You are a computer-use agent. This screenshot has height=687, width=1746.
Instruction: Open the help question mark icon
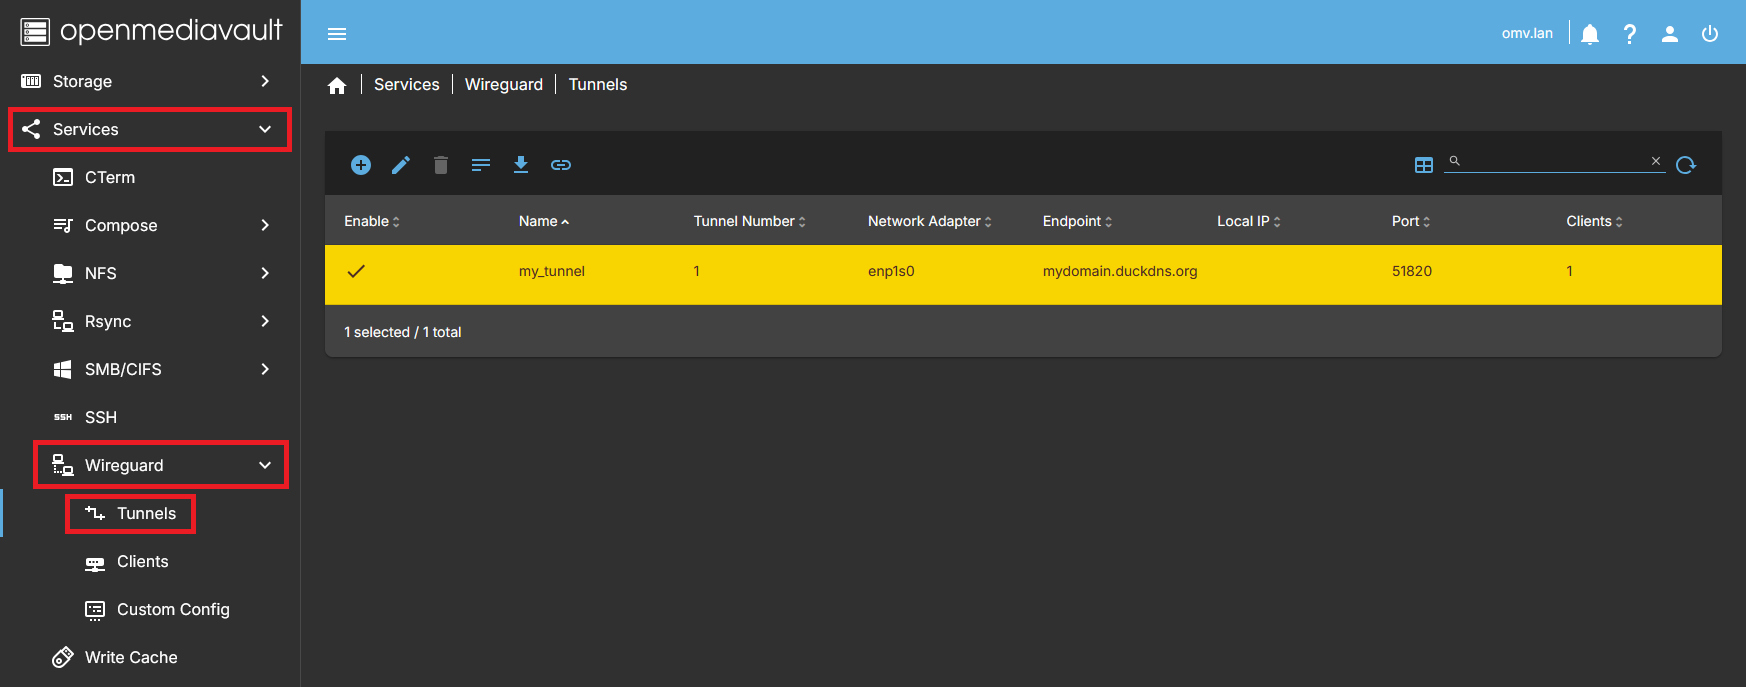(x=1630, y=34)
